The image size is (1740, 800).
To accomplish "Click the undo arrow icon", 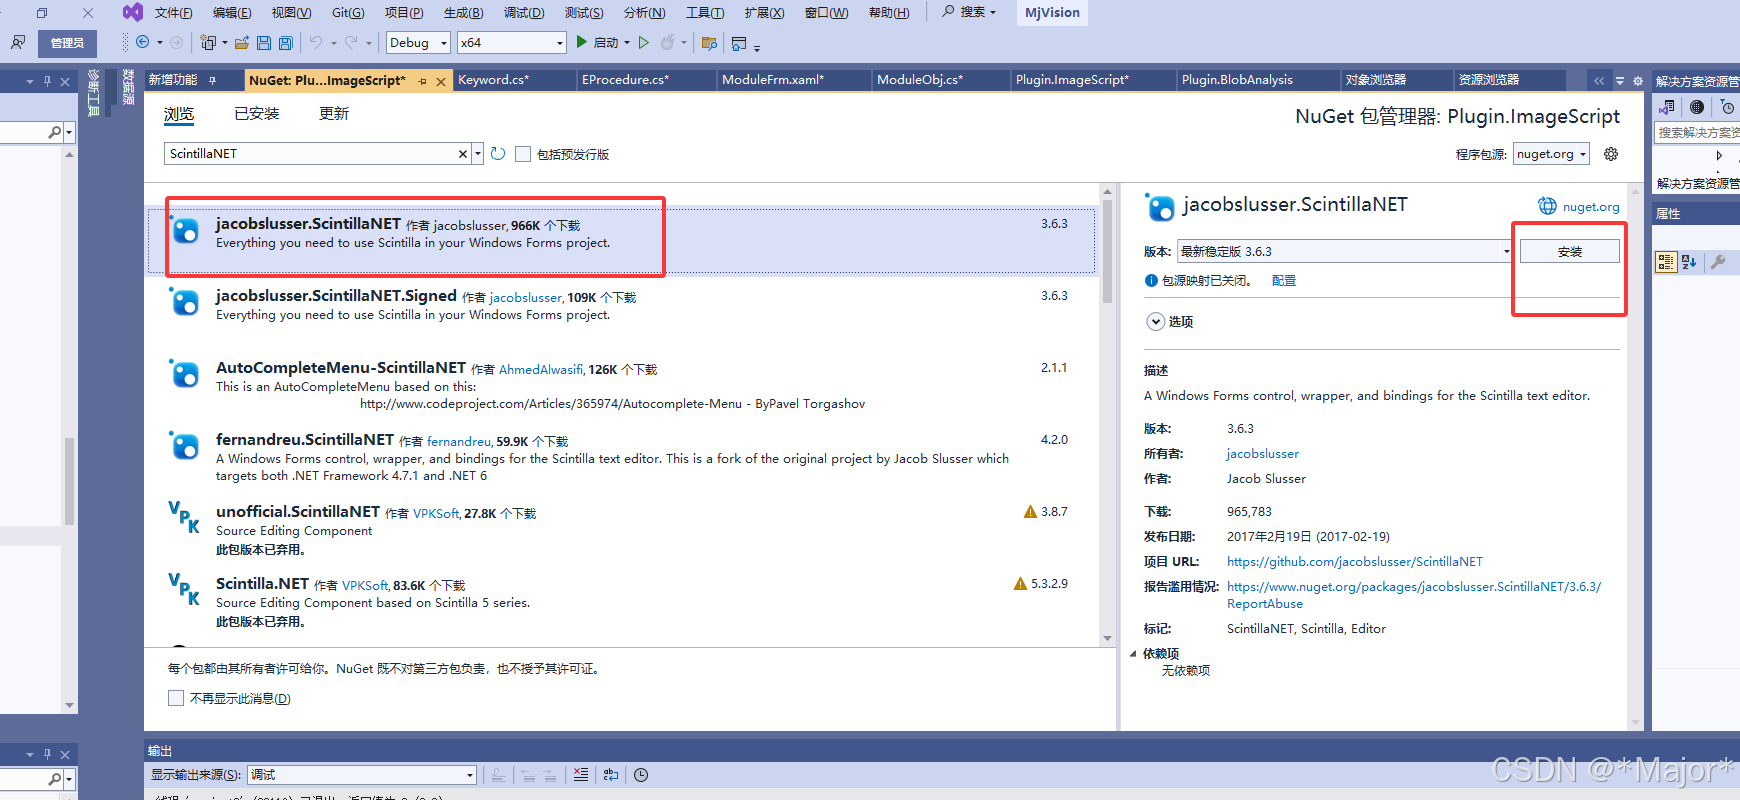I will pos(316,42).
